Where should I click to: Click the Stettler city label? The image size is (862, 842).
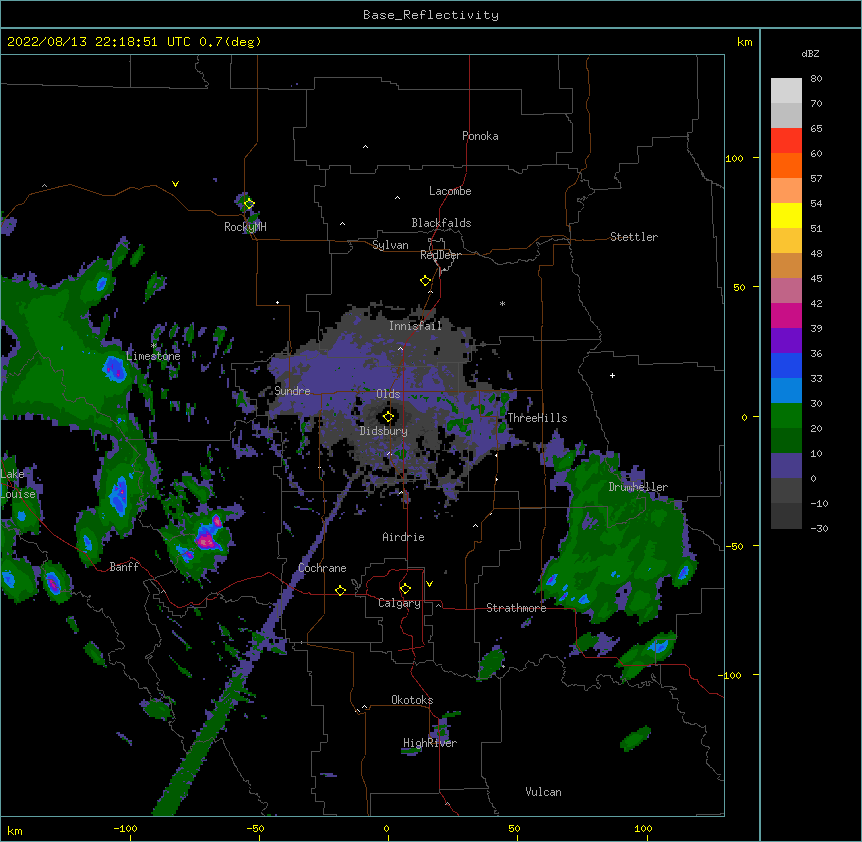634,237
